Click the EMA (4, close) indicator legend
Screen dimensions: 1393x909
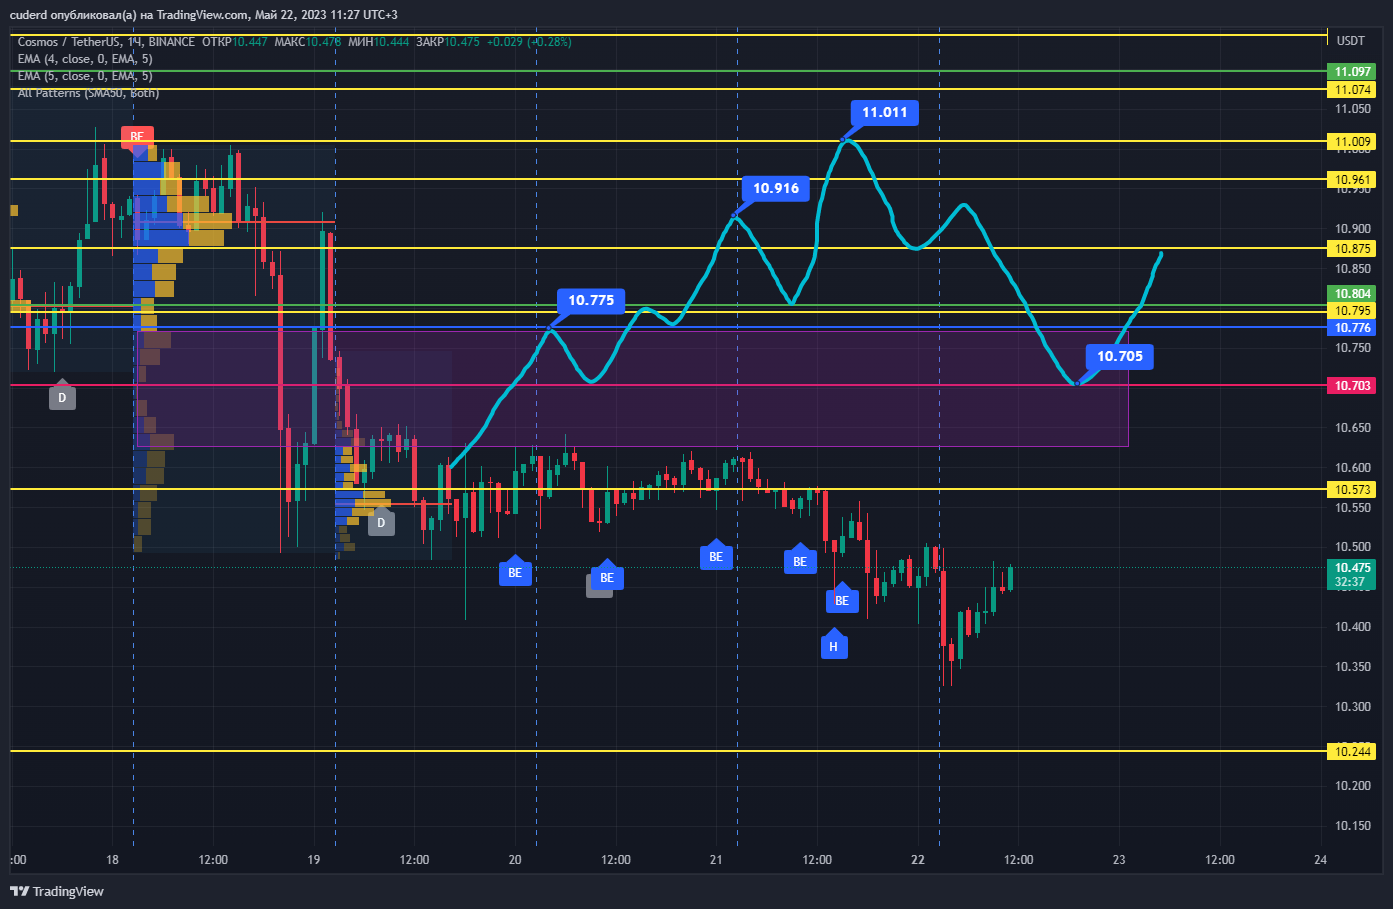[x=85, y=59]
